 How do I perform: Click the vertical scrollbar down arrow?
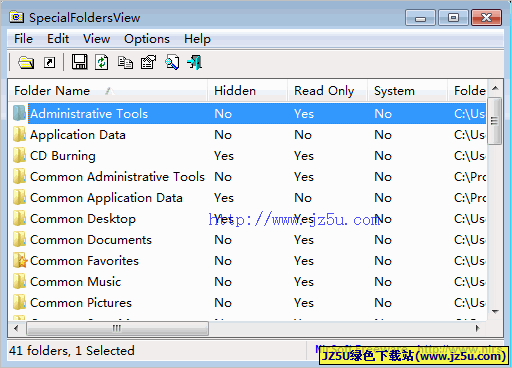495,312
